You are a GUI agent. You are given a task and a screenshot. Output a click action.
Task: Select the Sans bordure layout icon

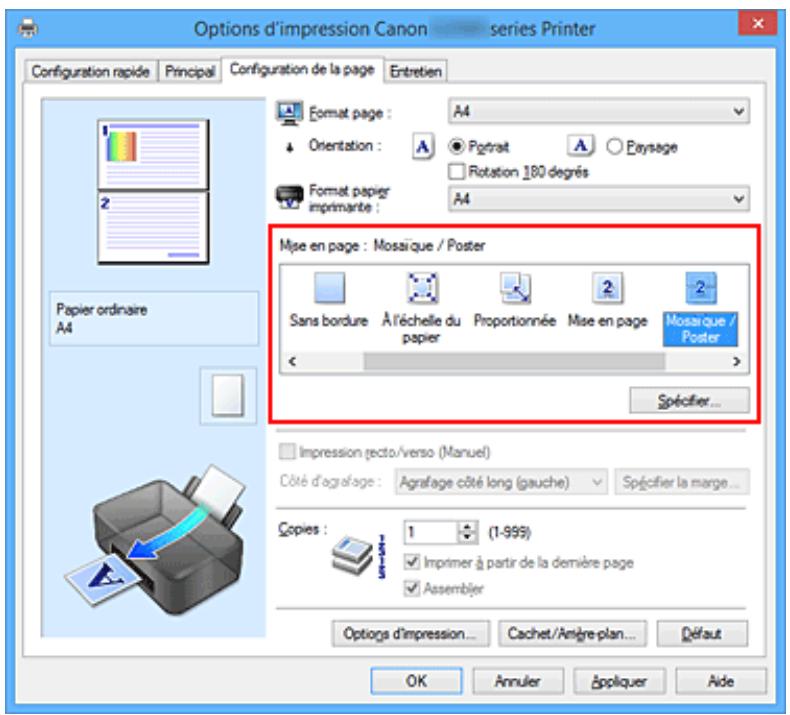coord(330,288)
